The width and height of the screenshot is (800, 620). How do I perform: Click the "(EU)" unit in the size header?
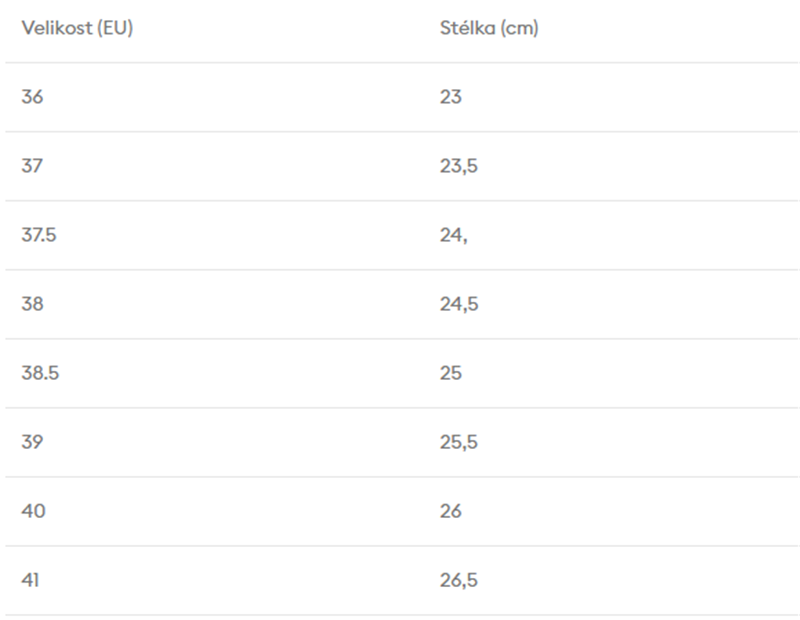(115, 29)
